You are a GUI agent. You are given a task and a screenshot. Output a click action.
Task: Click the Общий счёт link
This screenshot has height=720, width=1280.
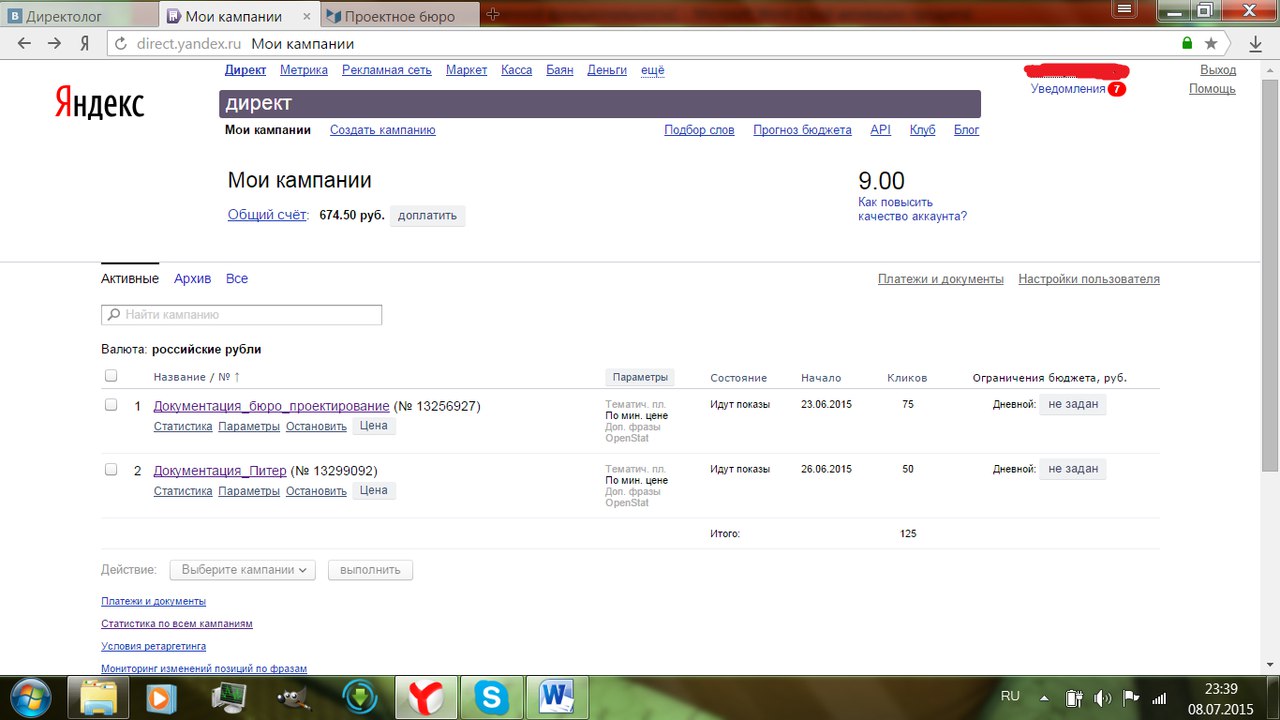(267, 214)
